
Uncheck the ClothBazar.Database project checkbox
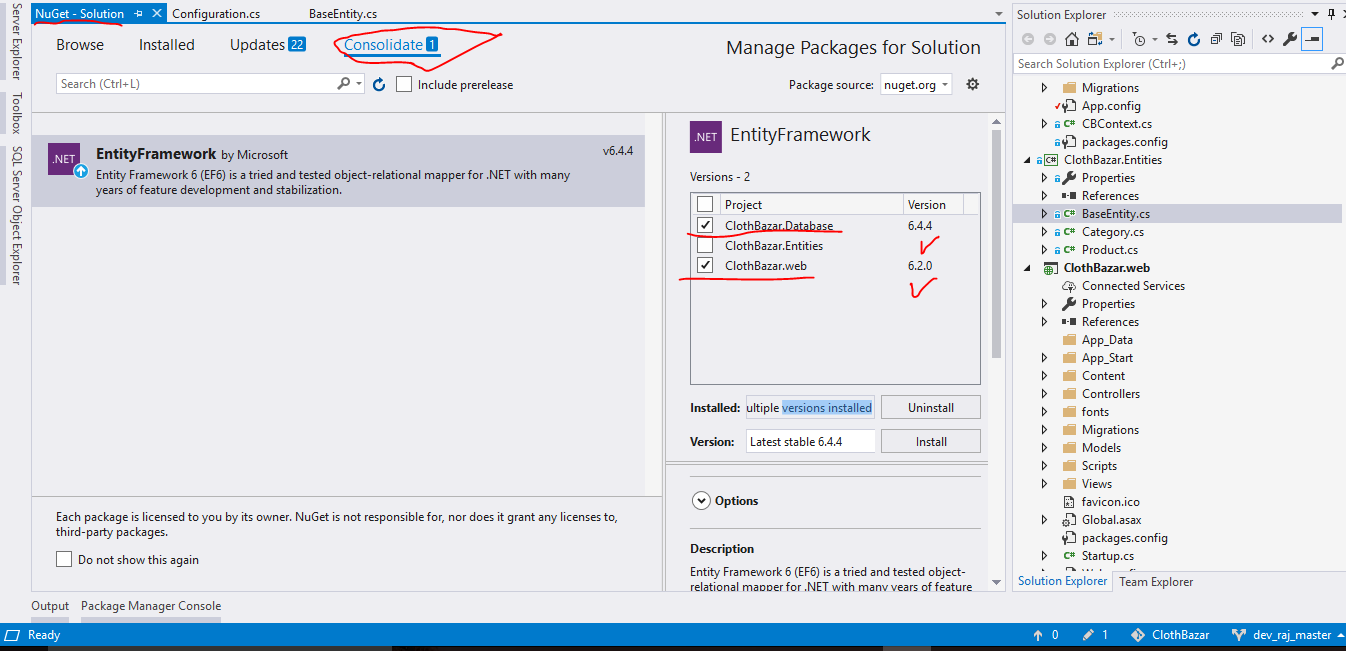pos(706,226)
